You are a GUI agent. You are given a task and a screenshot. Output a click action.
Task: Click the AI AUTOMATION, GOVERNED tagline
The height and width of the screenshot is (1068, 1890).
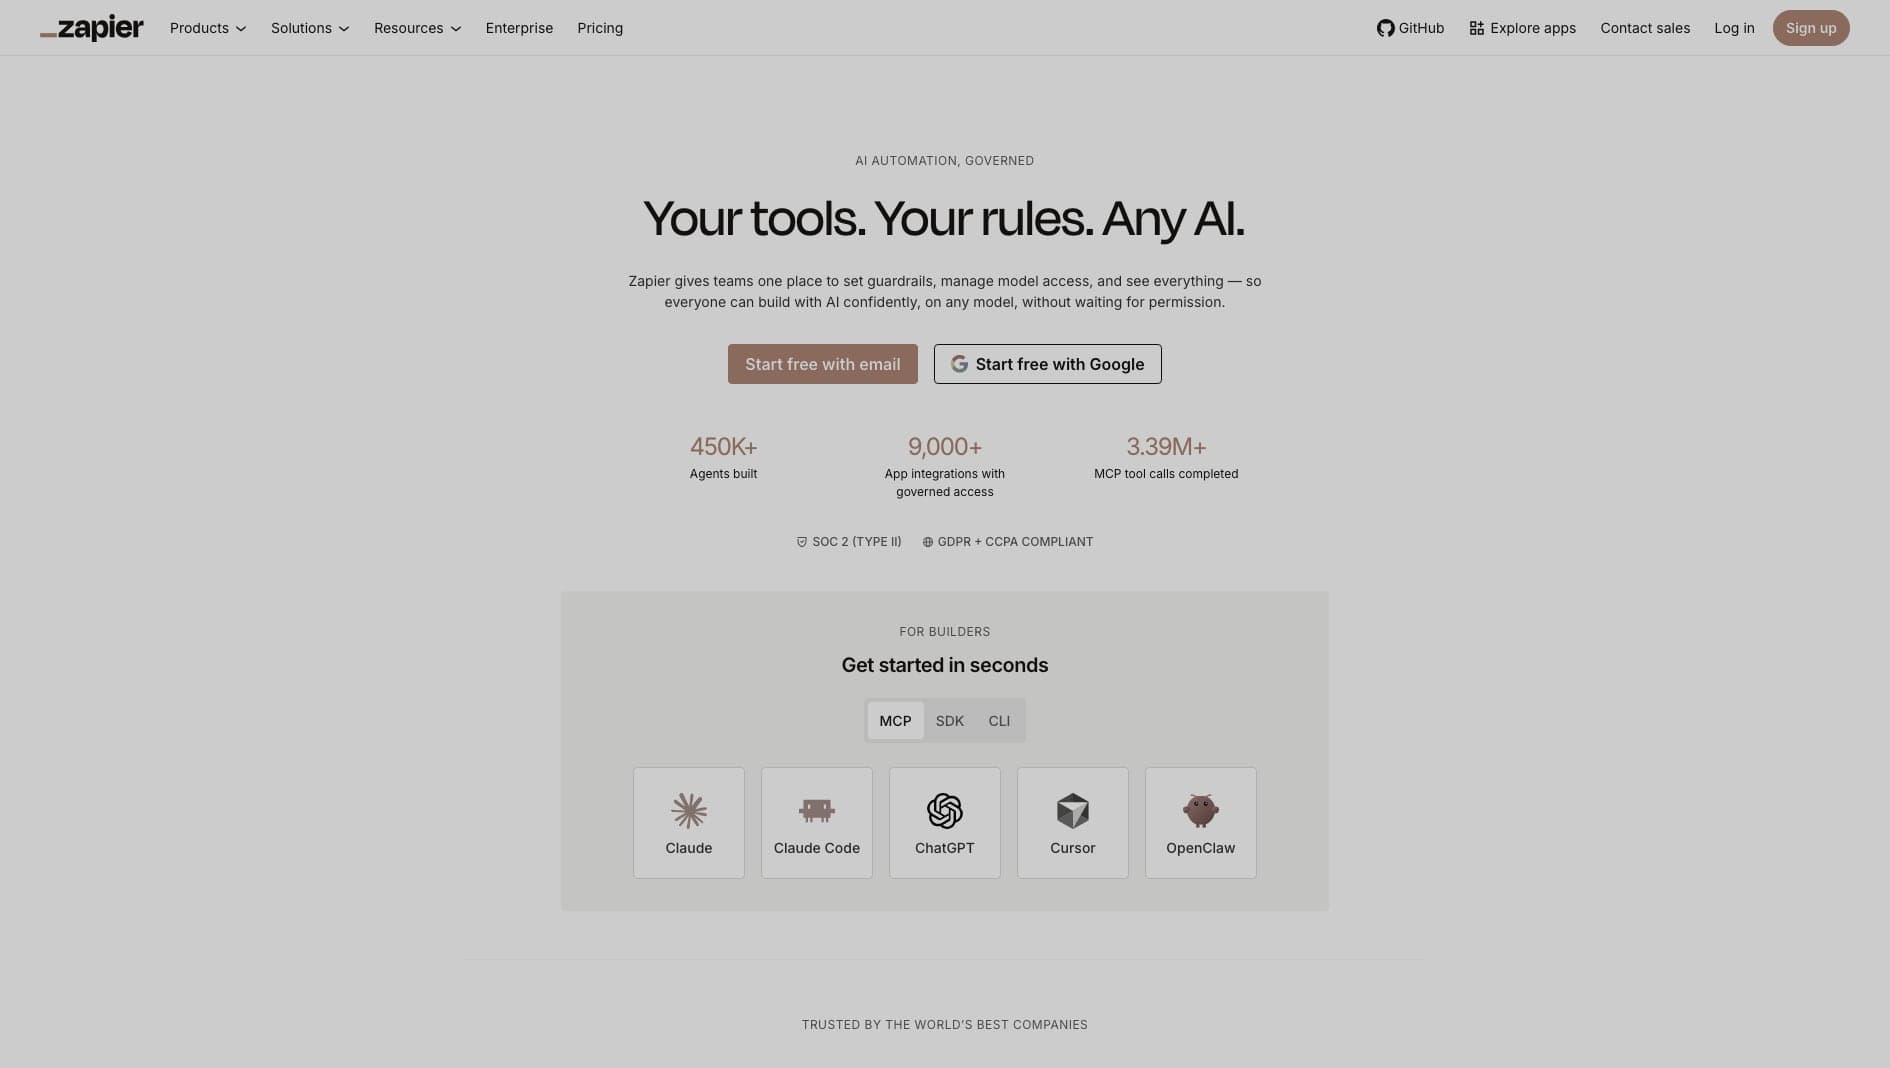coord(945,161)
